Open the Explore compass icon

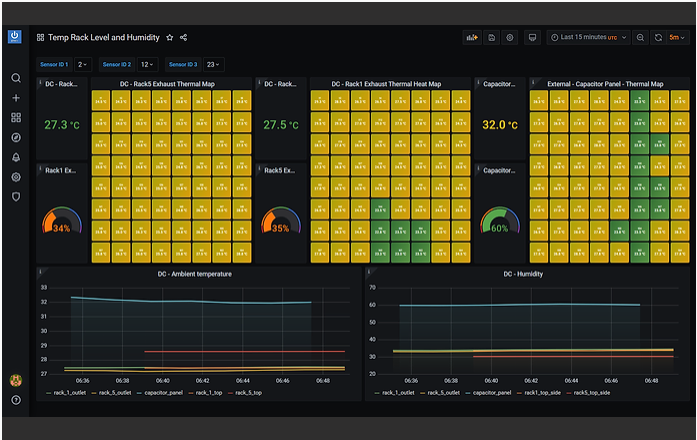click(x=16, y=137)
